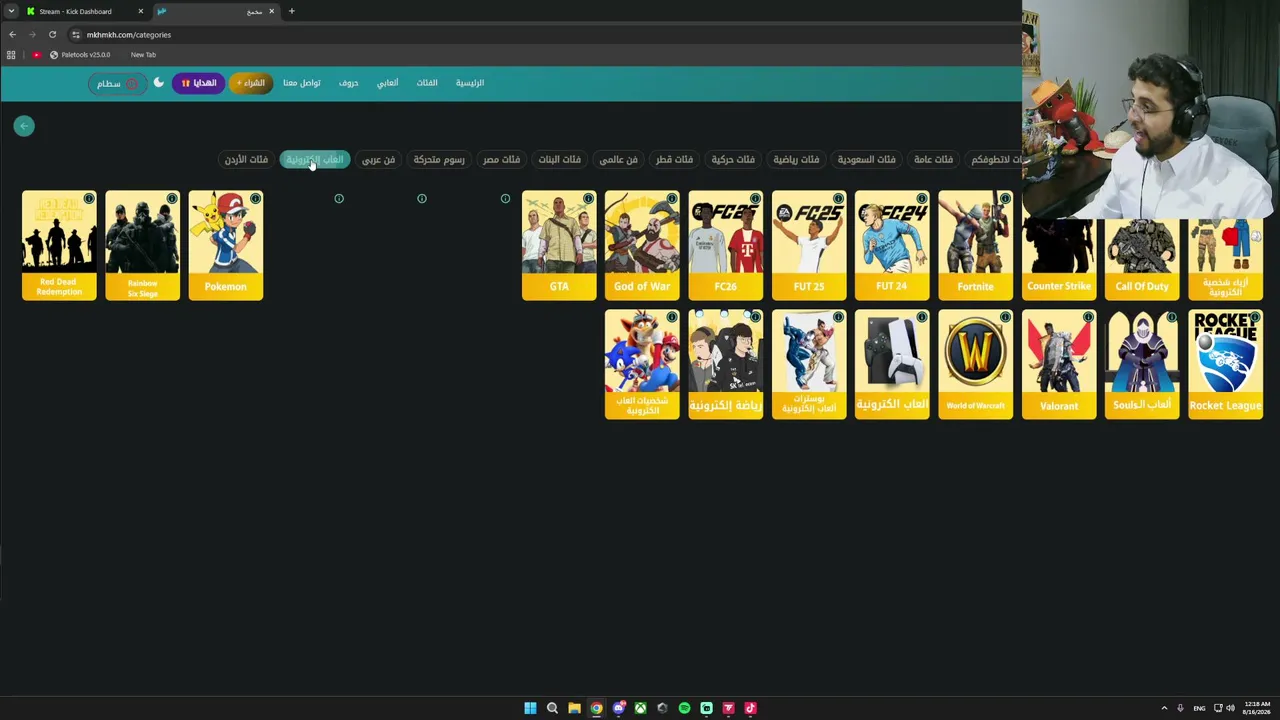Screen dimensions: 1280x720
Task: Select the فن عالمي category filter
Action: coord(618,159)
